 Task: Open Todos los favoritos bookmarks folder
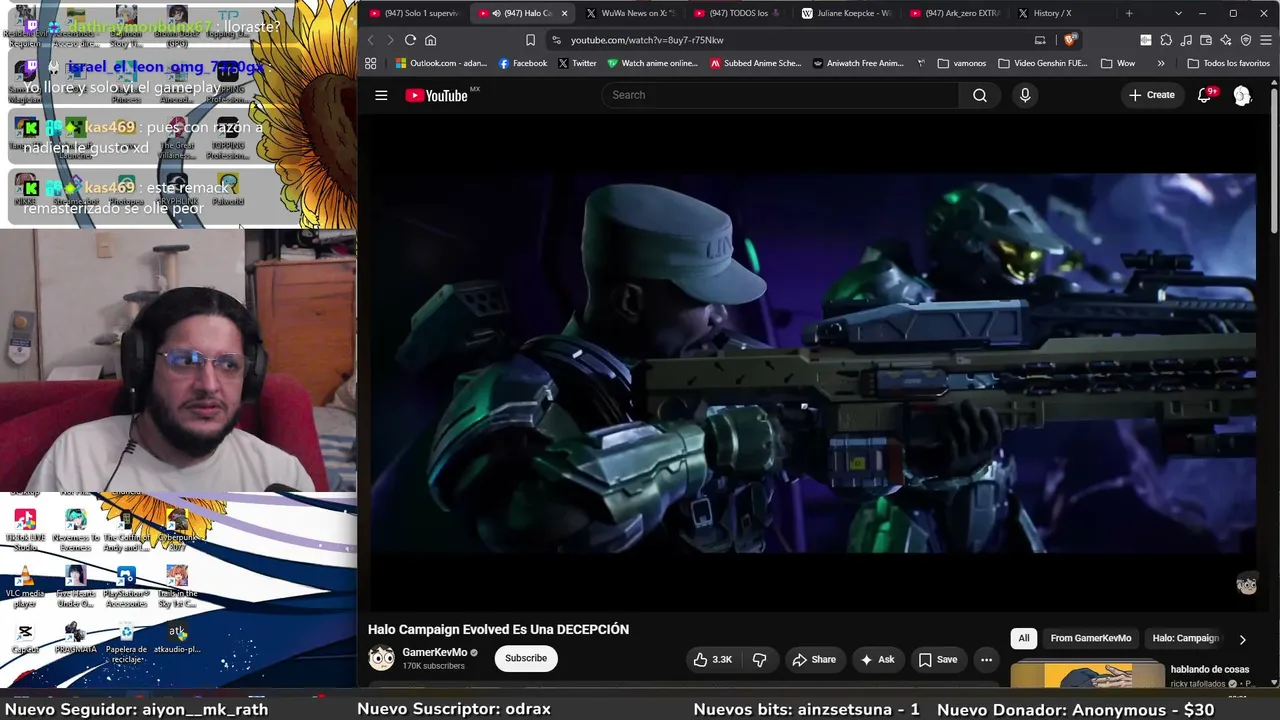point(1228,63)
